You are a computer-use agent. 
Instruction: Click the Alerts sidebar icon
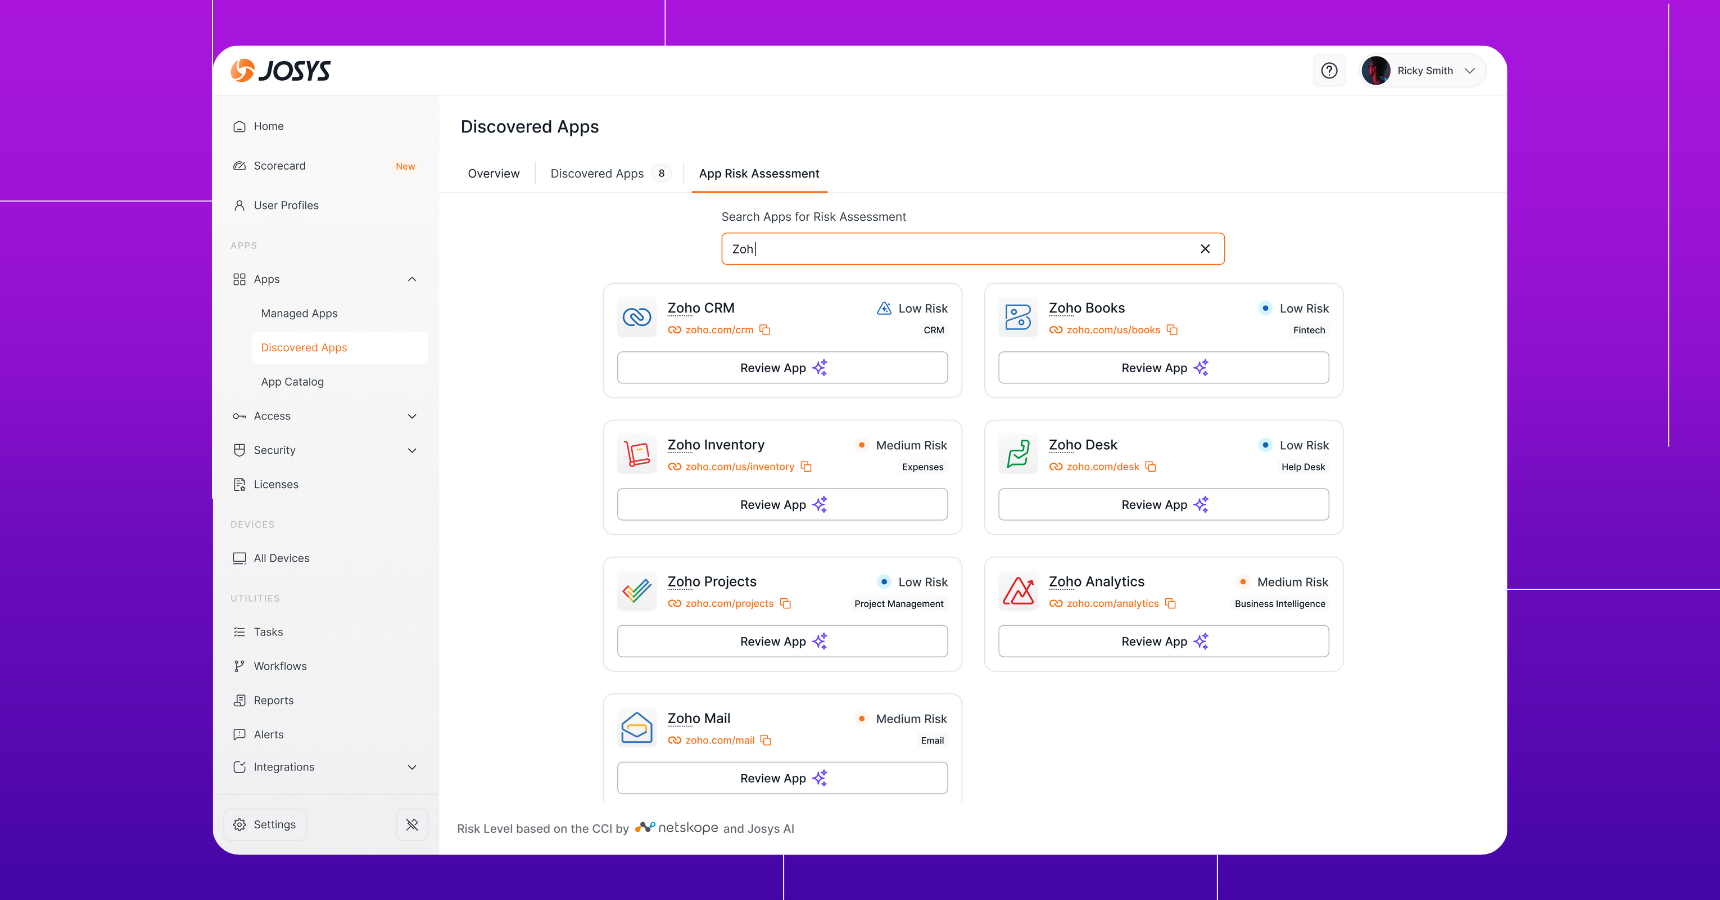click(x=240, y=735)
